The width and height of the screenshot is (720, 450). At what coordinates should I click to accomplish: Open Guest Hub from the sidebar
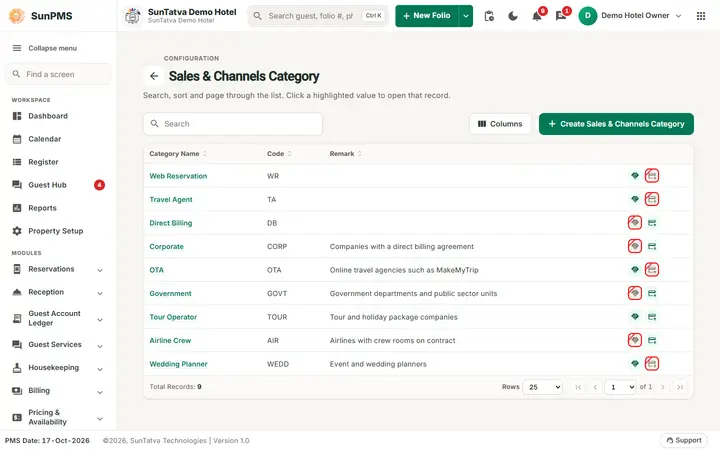coord(58,185)
